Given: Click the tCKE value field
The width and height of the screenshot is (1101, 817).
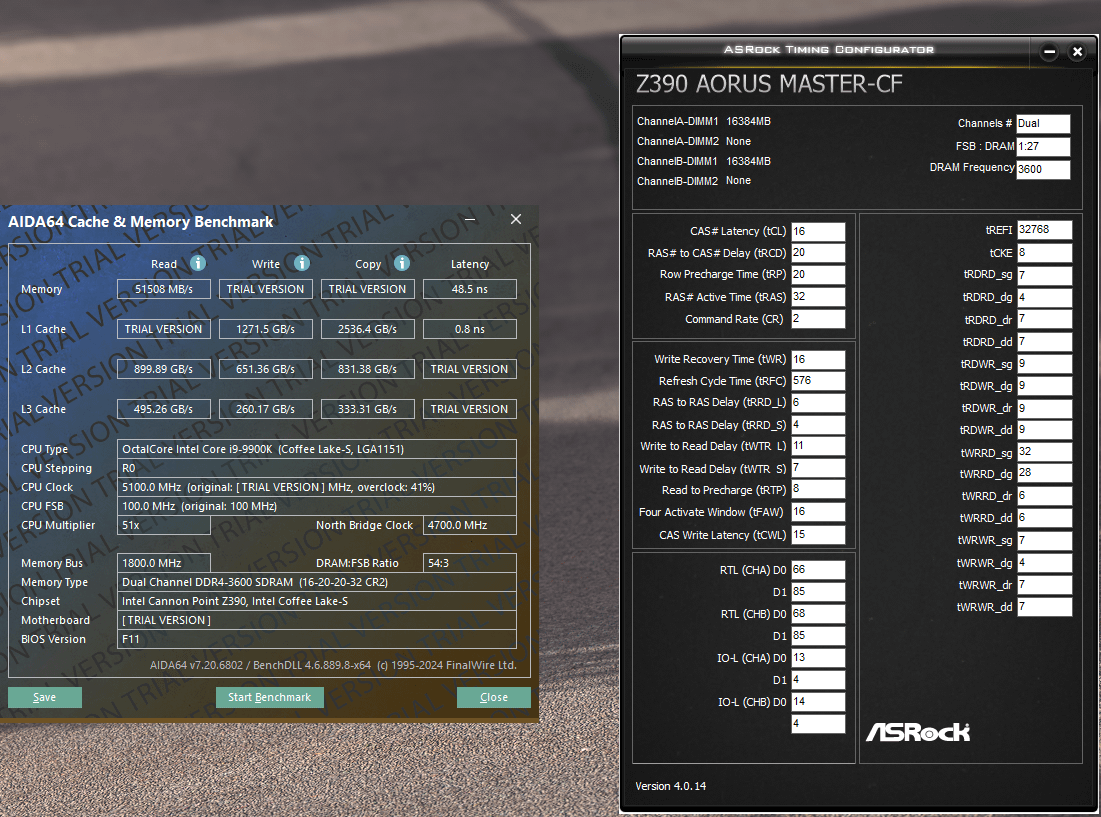Looking at the screenshot, I should coord(1045,253).
